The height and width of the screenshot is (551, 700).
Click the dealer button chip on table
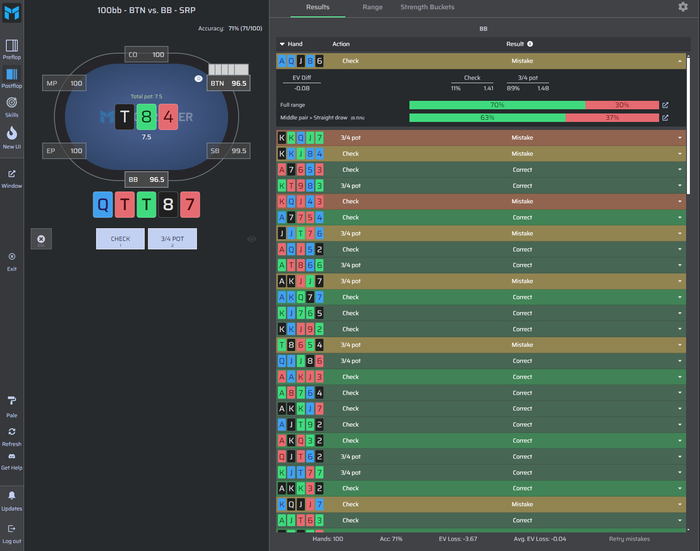pyautogui.click(x=199, y=79)
